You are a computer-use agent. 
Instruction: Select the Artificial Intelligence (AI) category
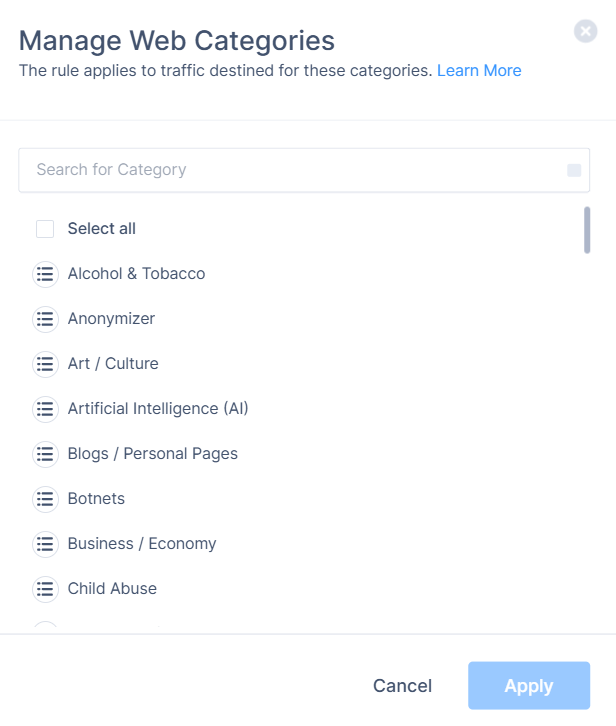[x=158, y=409]
